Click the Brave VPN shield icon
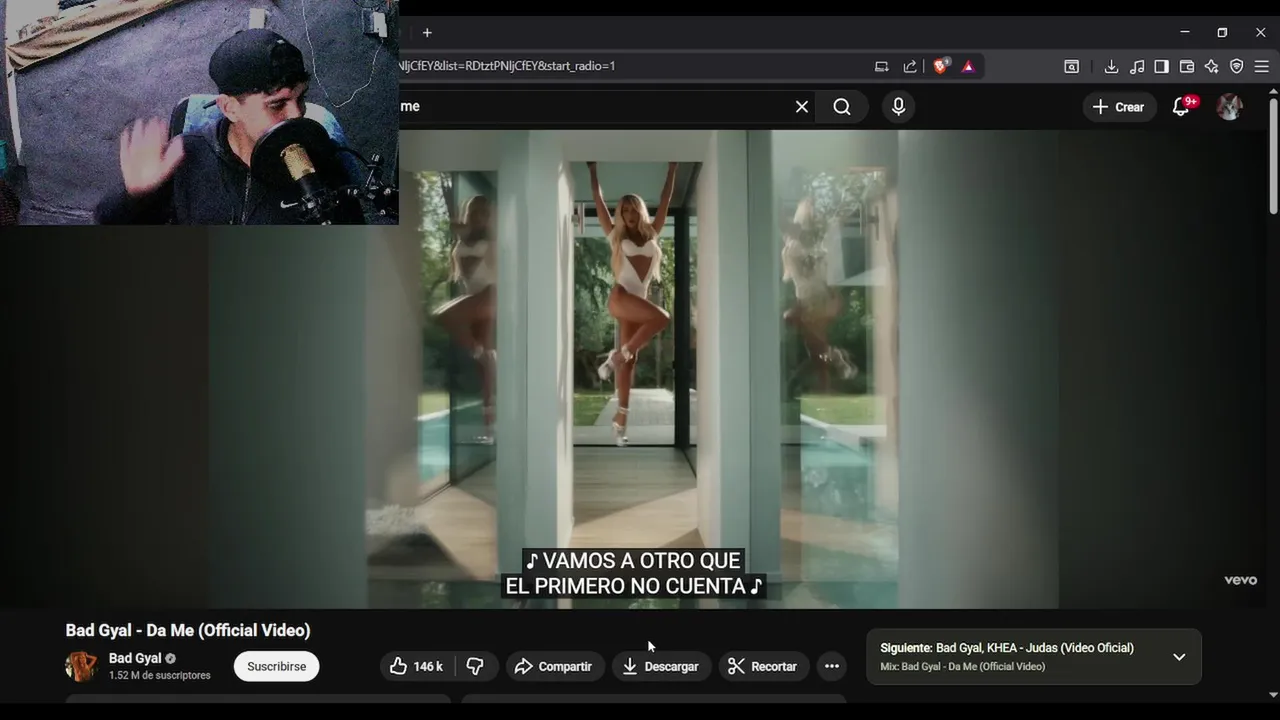The width and height of the screenshot is (1280, 720). pos(1236,66)
